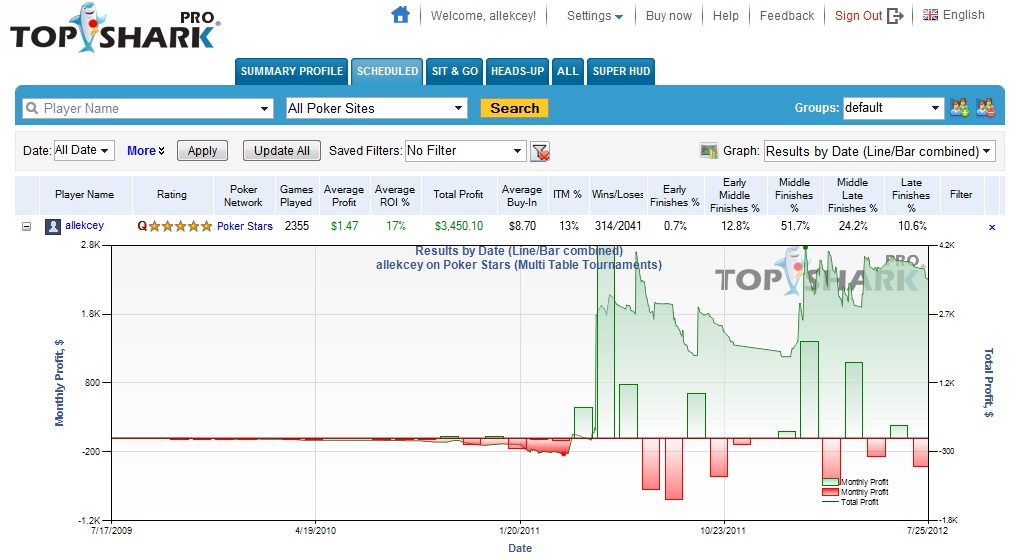1025x559 pixels.
Task: Remove allekcey row with the x icon
Action: [x=992, y=227]
